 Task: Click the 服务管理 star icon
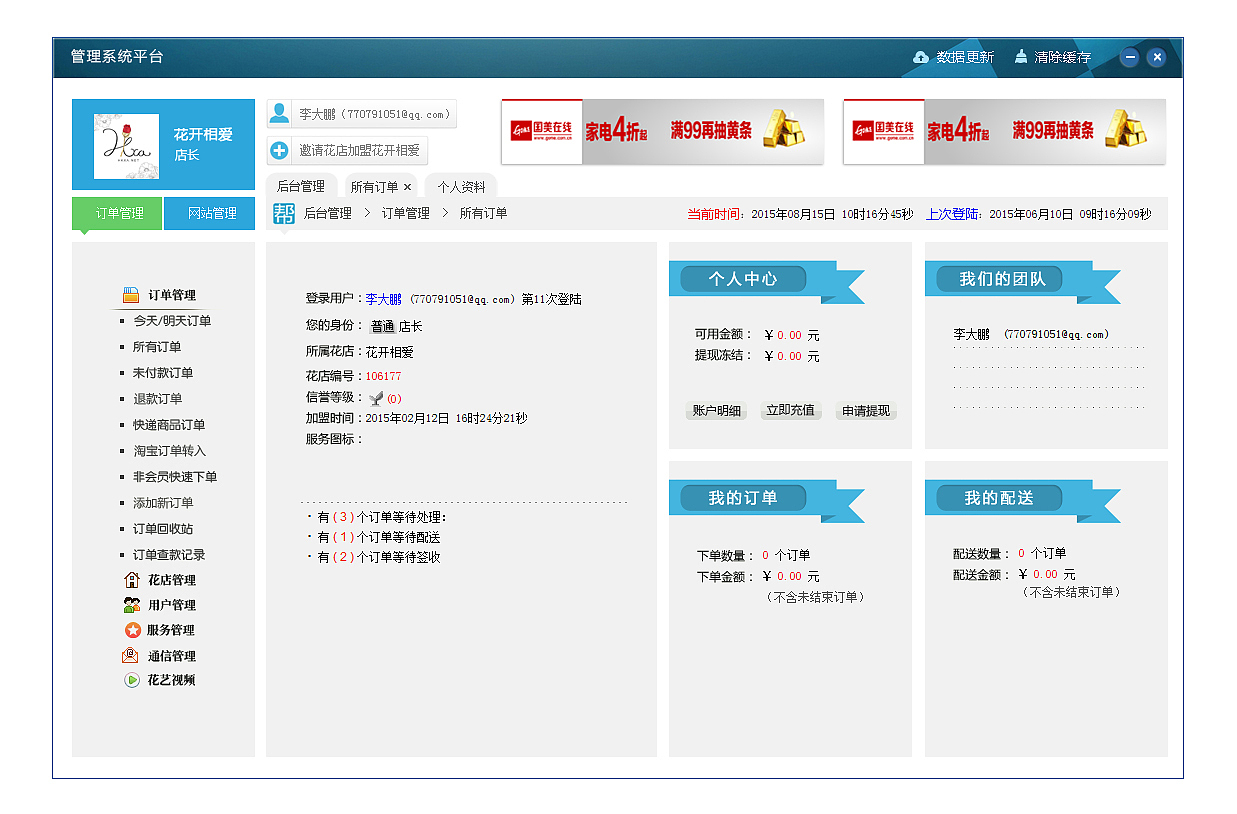pyautogui.click(x=132, y=630)
